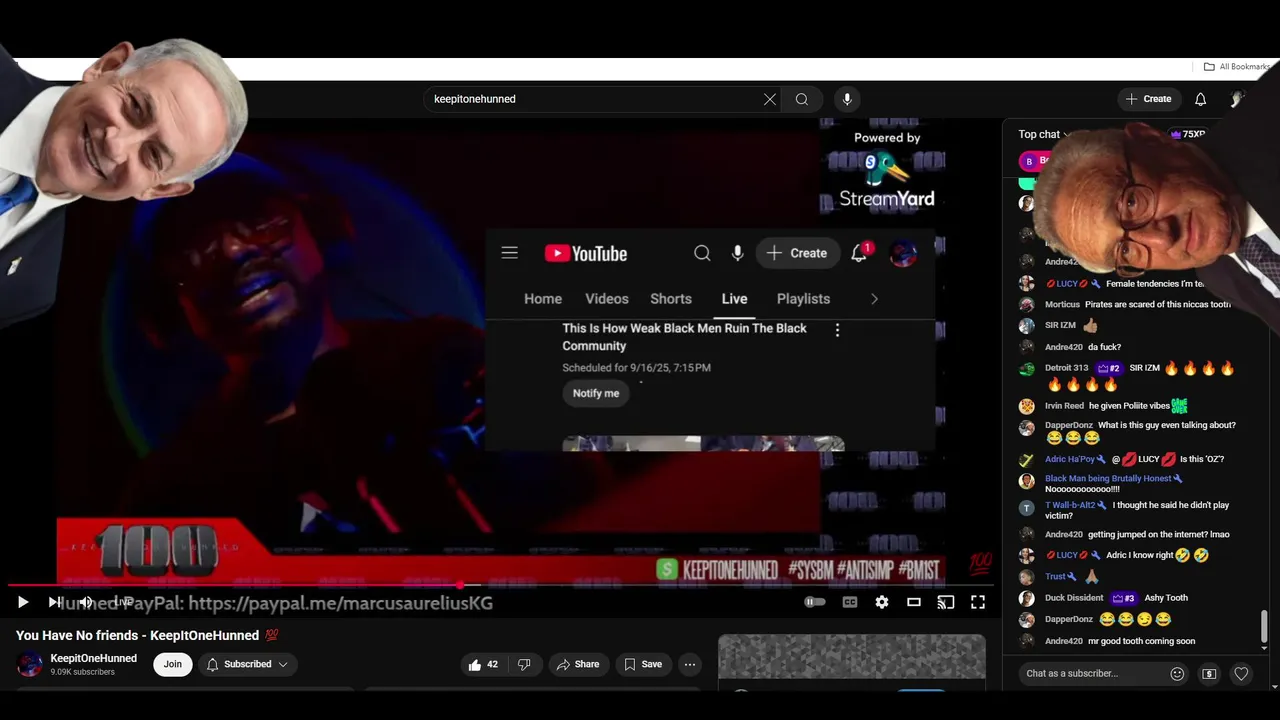This screenshot has height=720, width=1280.
Task: Click the Notify me button
Action: pyautogui.click(x=596, y=393)
